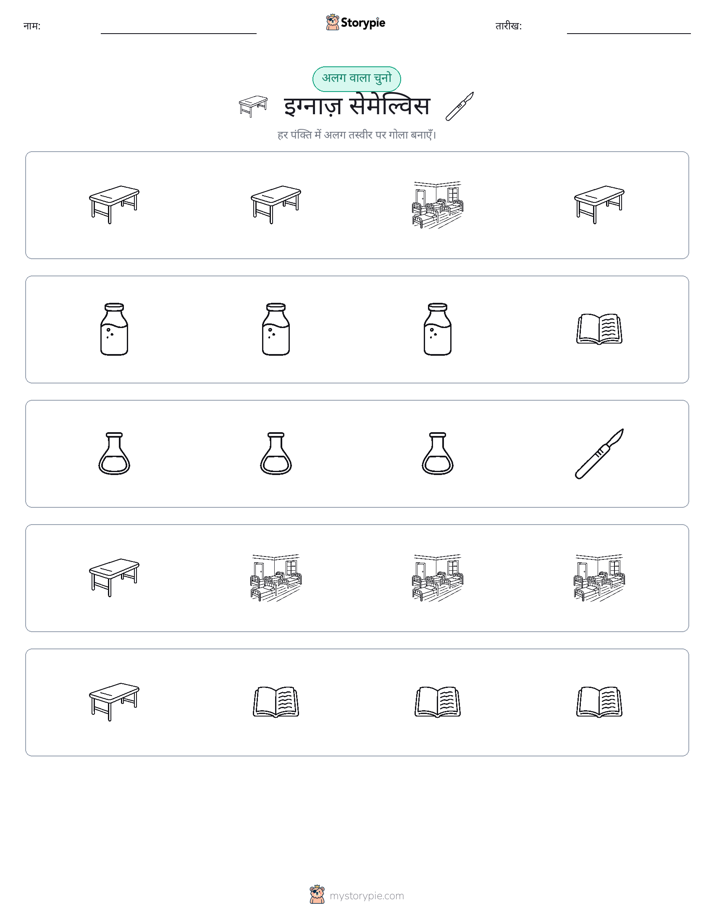Select the last hospital ward image in row four

(x=599, y=578)
